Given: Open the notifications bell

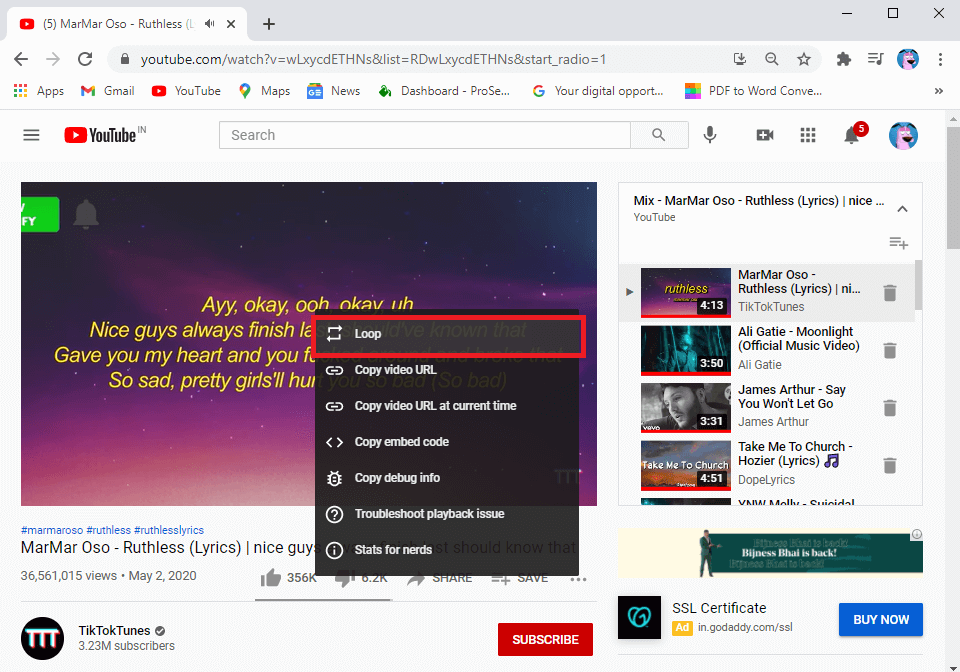Looking at the screenshot, I should click(x=852, y=135).
